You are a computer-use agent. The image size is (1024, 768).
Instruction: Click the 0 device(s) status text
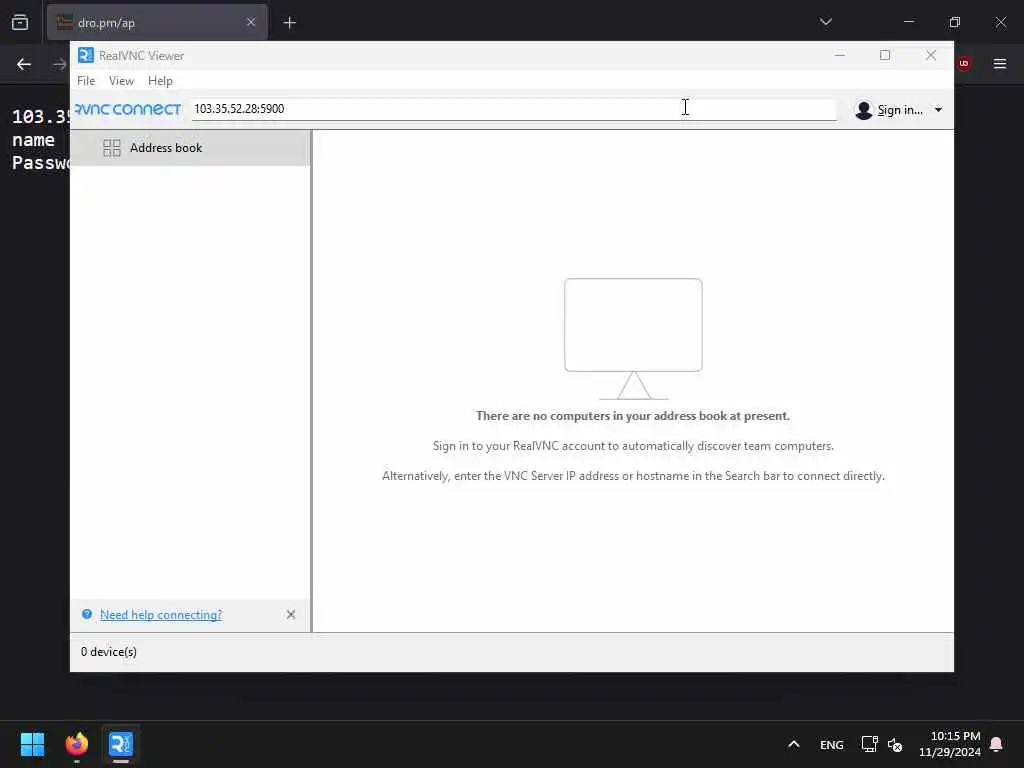108,652
